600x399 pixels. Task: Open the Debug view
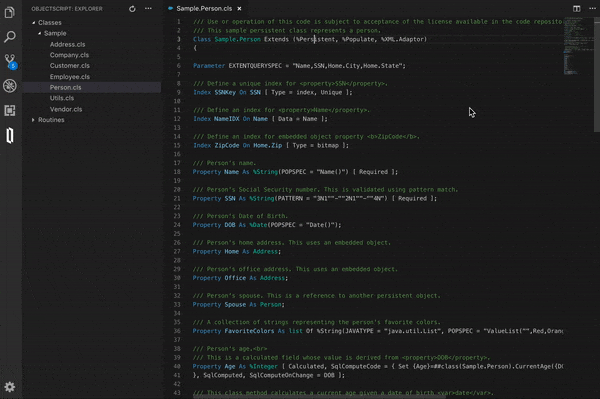[x=10, y=86]
